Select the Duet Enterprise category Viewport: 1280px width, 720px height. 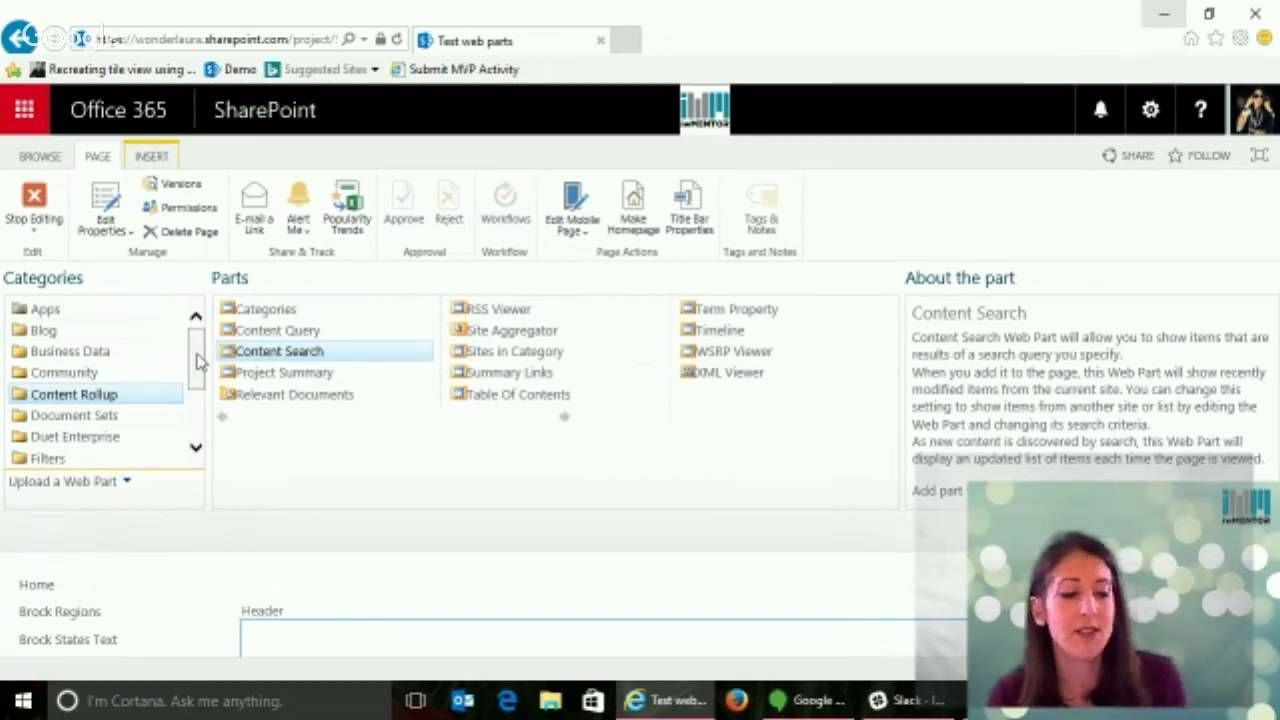75,437
